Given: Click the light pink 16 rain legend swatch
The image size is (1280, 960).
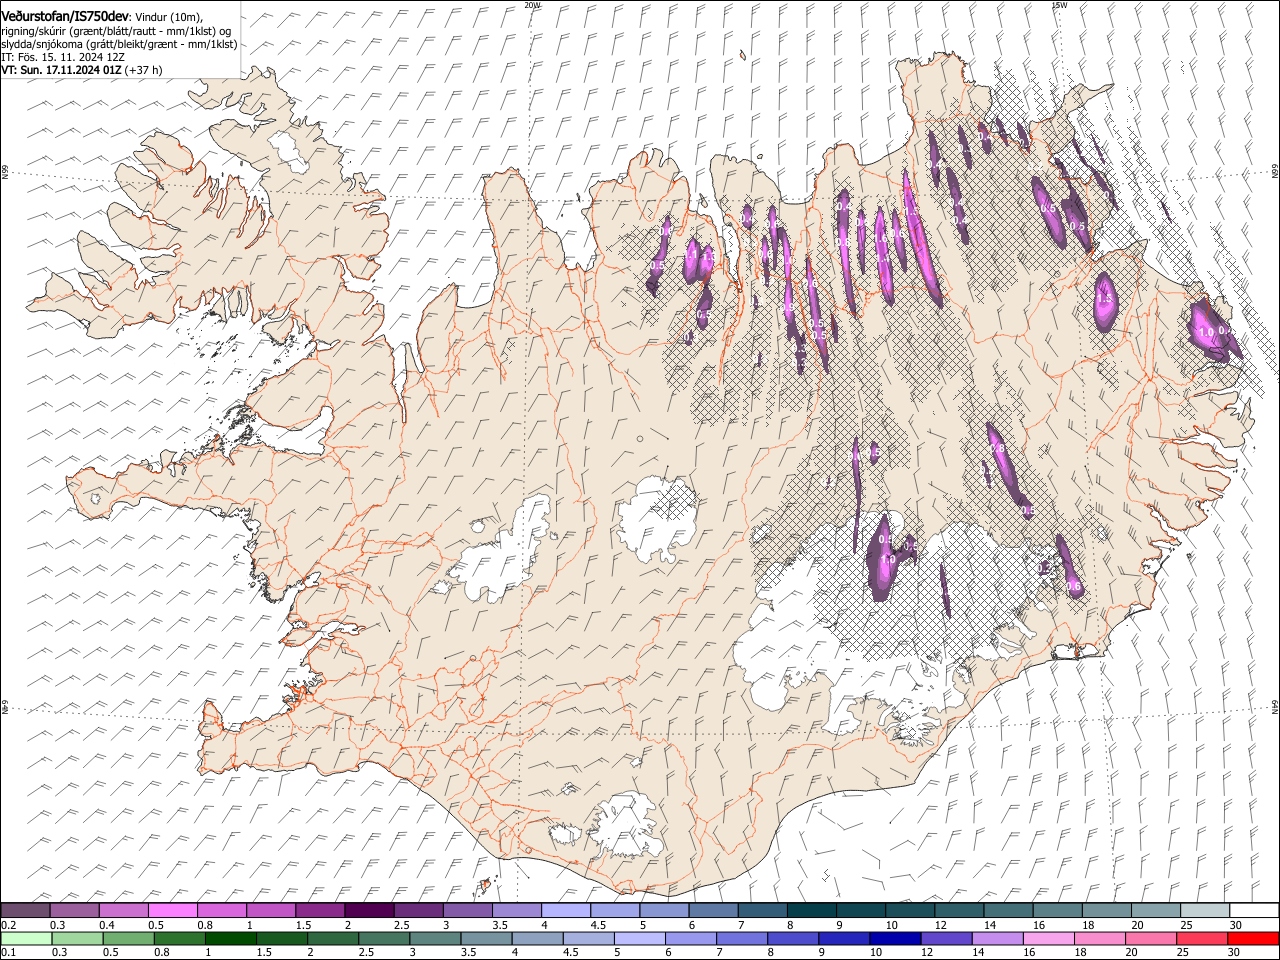Looking at the screenshot, I should pos(1047,938).
